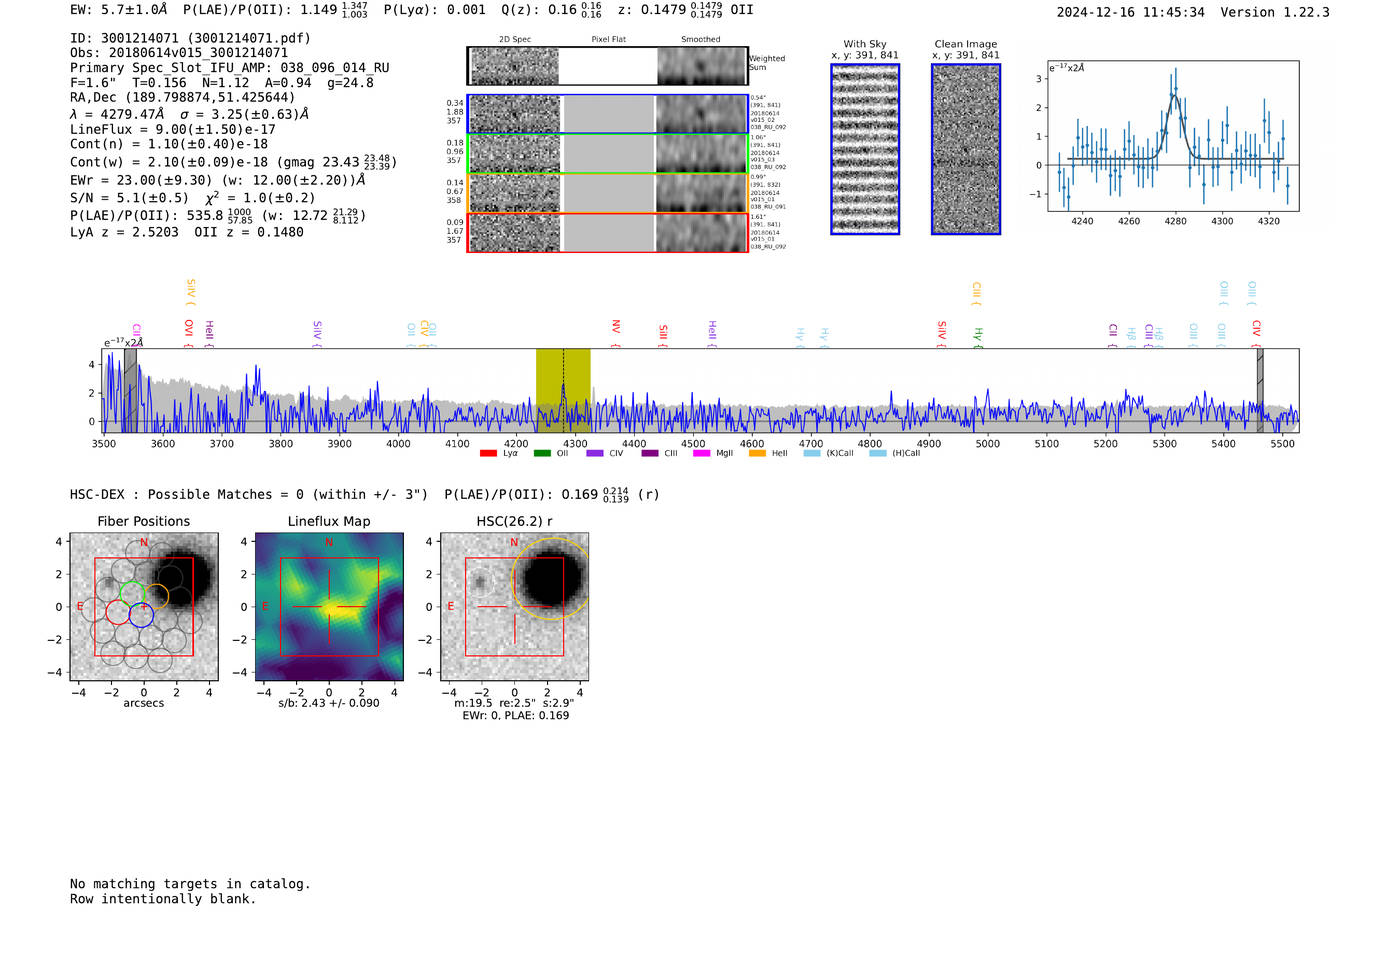Click the F=1.6" T=0.156 parameters line
Viewport: 1400px width, 953px height.
pos(222,83)
